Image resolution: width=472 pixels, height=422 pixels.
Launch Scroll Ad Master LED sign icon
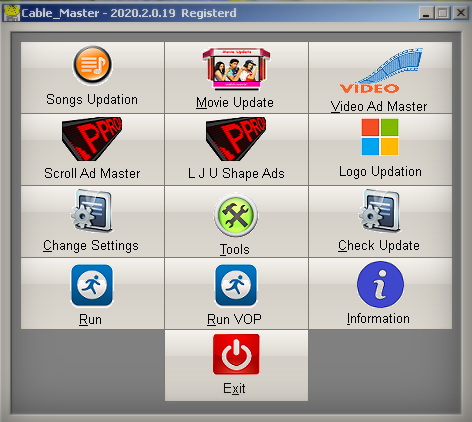92,139
